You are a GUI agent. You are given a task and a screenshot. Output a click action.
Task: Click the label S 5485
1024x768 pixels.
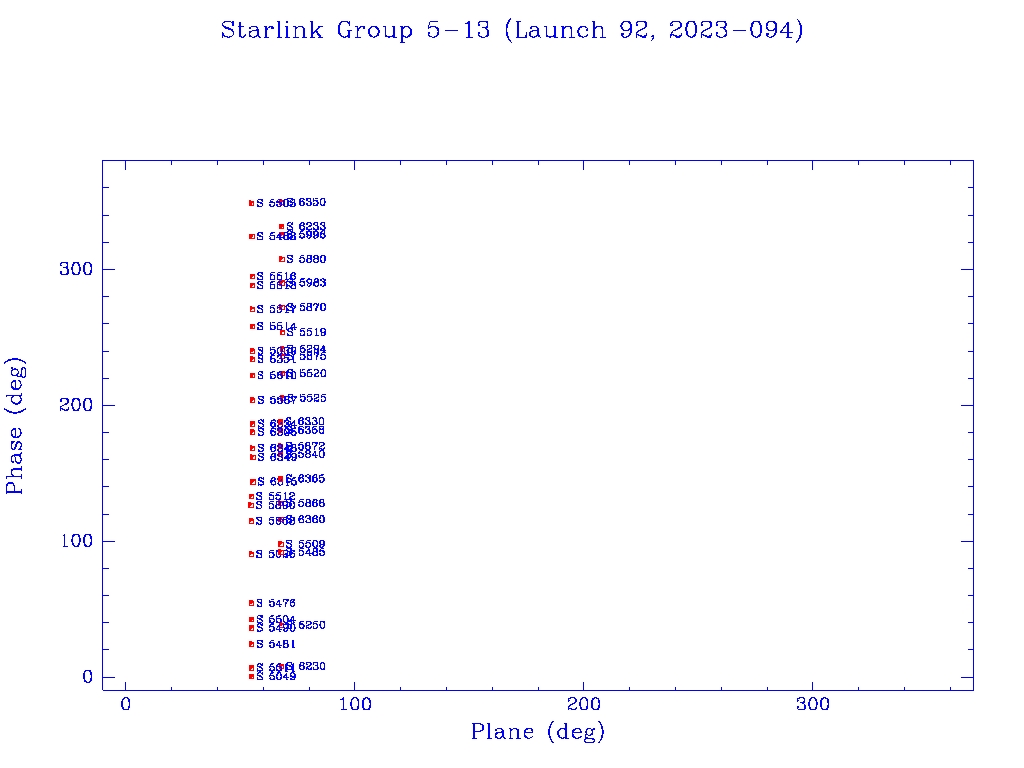(305, 552)
